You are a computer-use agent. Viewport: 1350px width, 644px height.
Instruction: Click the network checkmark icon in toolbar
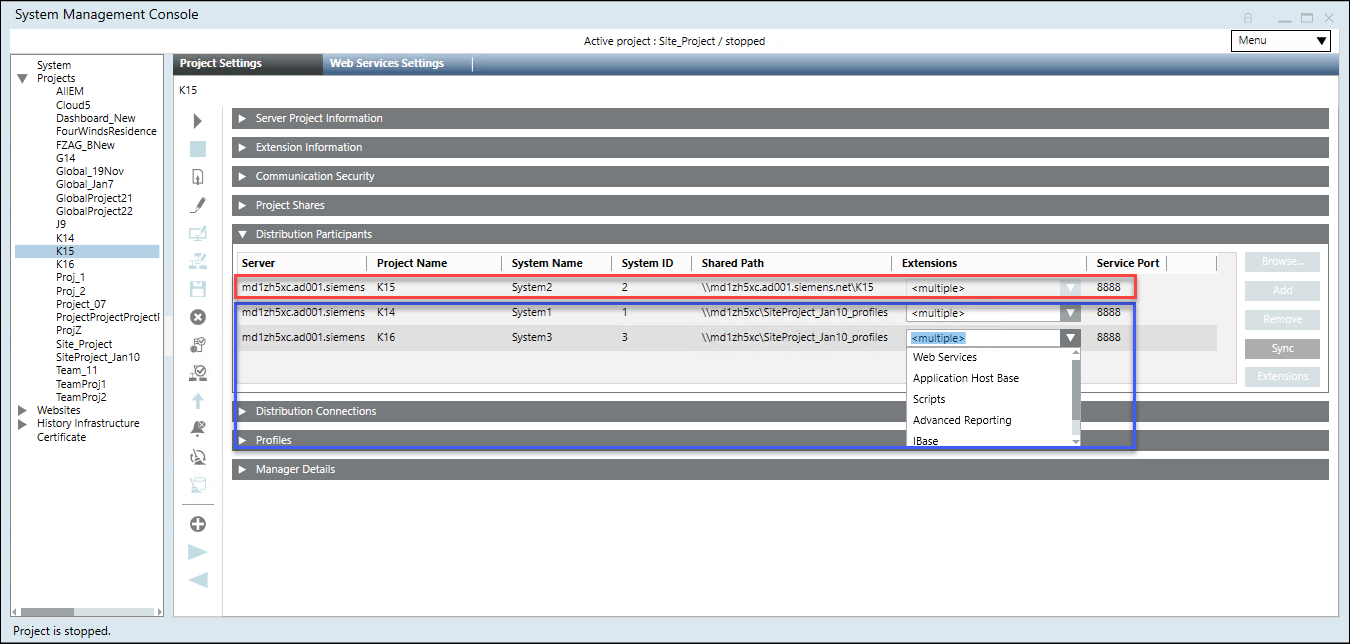(x=198, y=373)
